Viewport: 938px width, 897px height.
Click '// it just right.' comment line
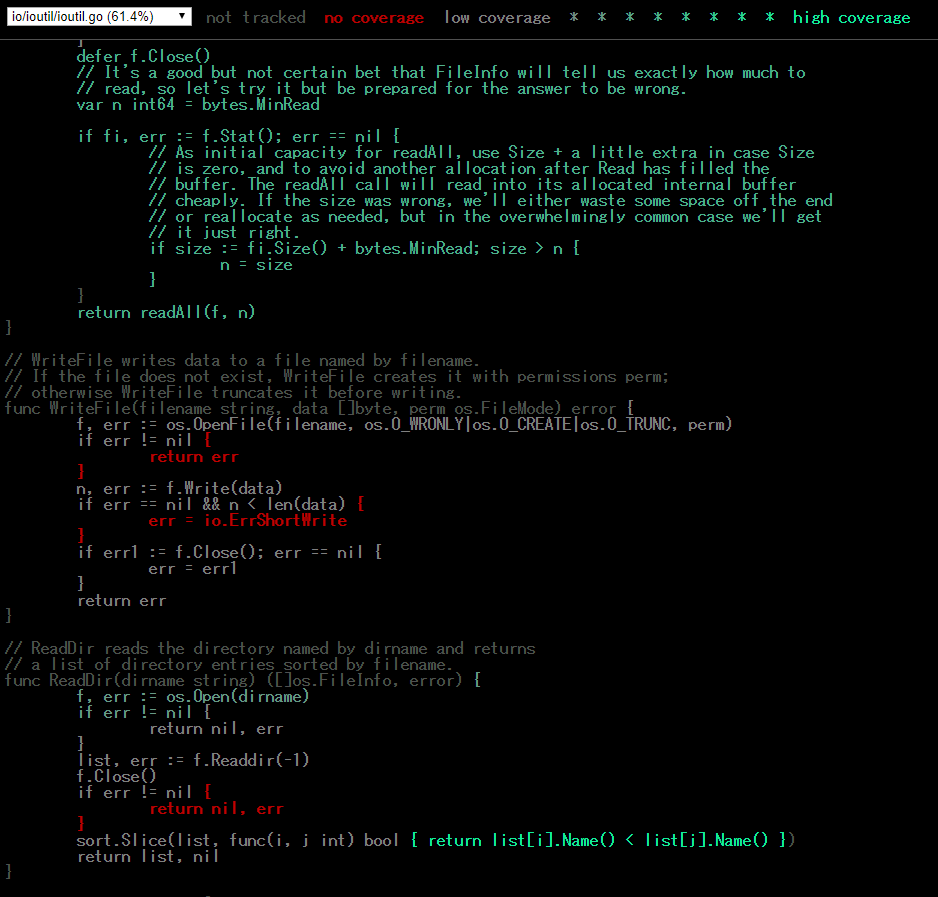[224, 233]
